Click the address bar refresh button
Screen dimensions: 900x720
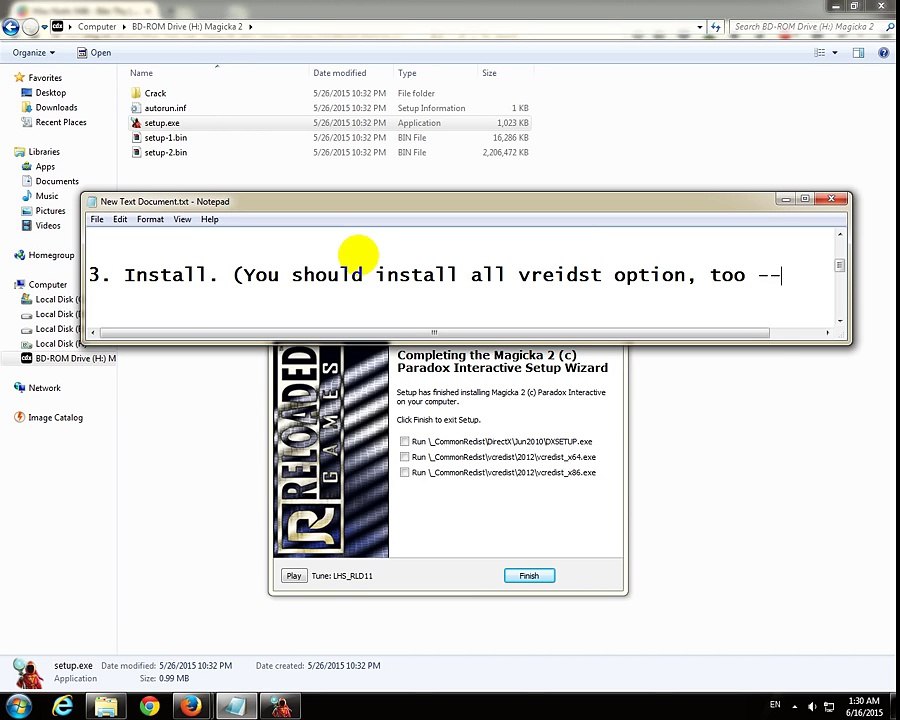pyautogui.click(x=715, y=26)
